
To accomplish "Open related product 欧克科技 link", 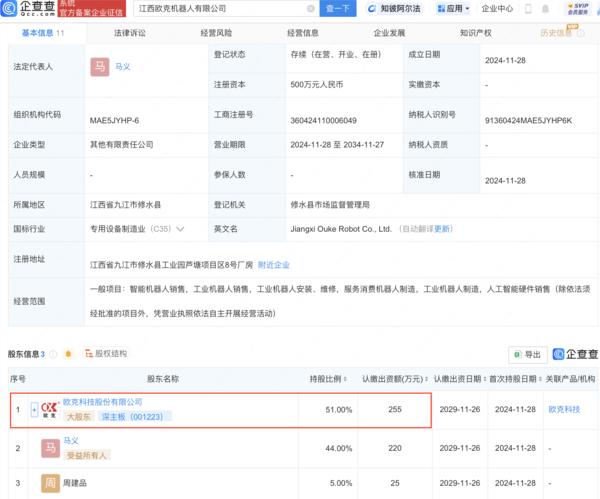I will coord(564,409).
